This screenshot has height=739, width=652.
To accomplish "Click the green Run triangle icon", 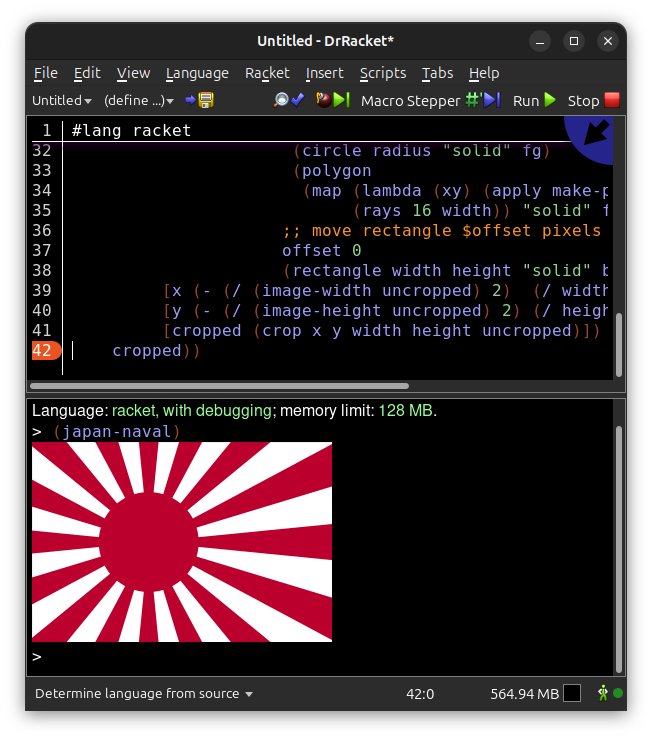I will tap(550, 100).
